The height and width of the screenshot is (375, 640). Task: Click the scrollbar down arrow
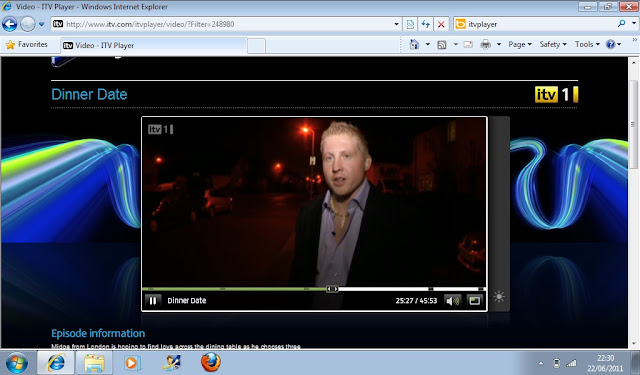coord(633,344)
